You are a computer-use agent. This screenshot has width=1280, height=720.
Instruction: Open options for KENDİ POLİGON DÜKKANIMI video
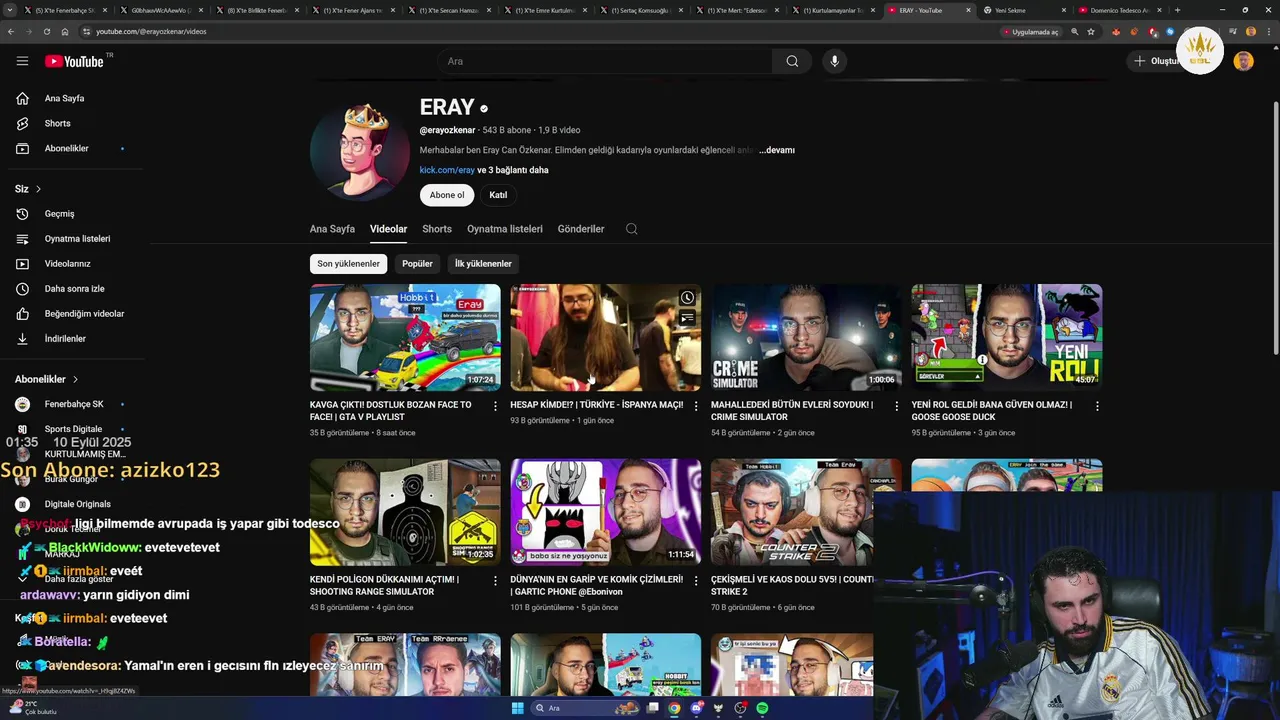coord(495,580)
